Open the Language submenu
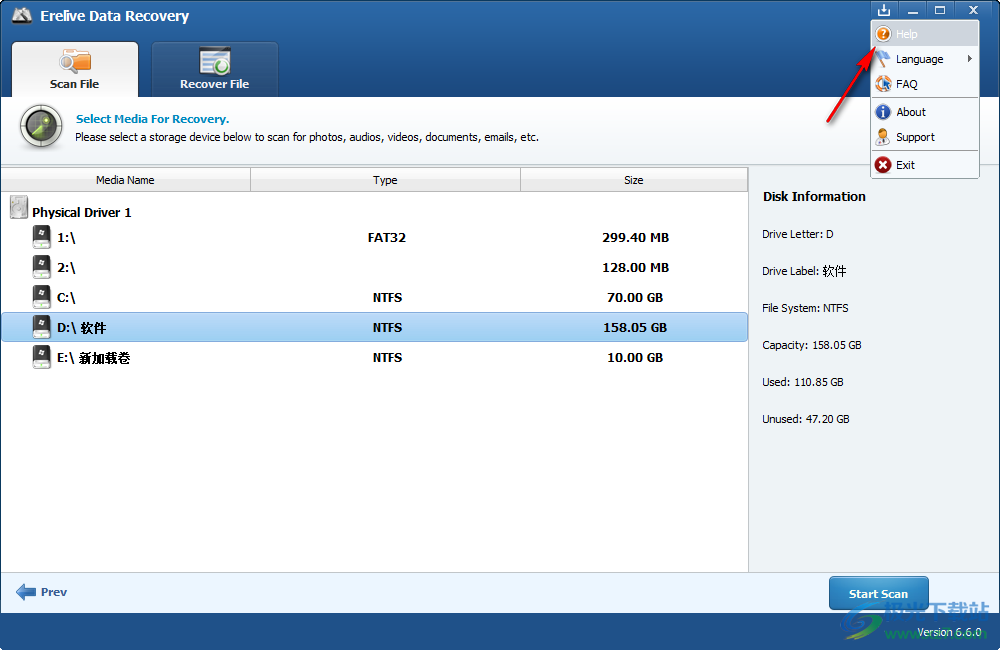 (x=925, y=59)
